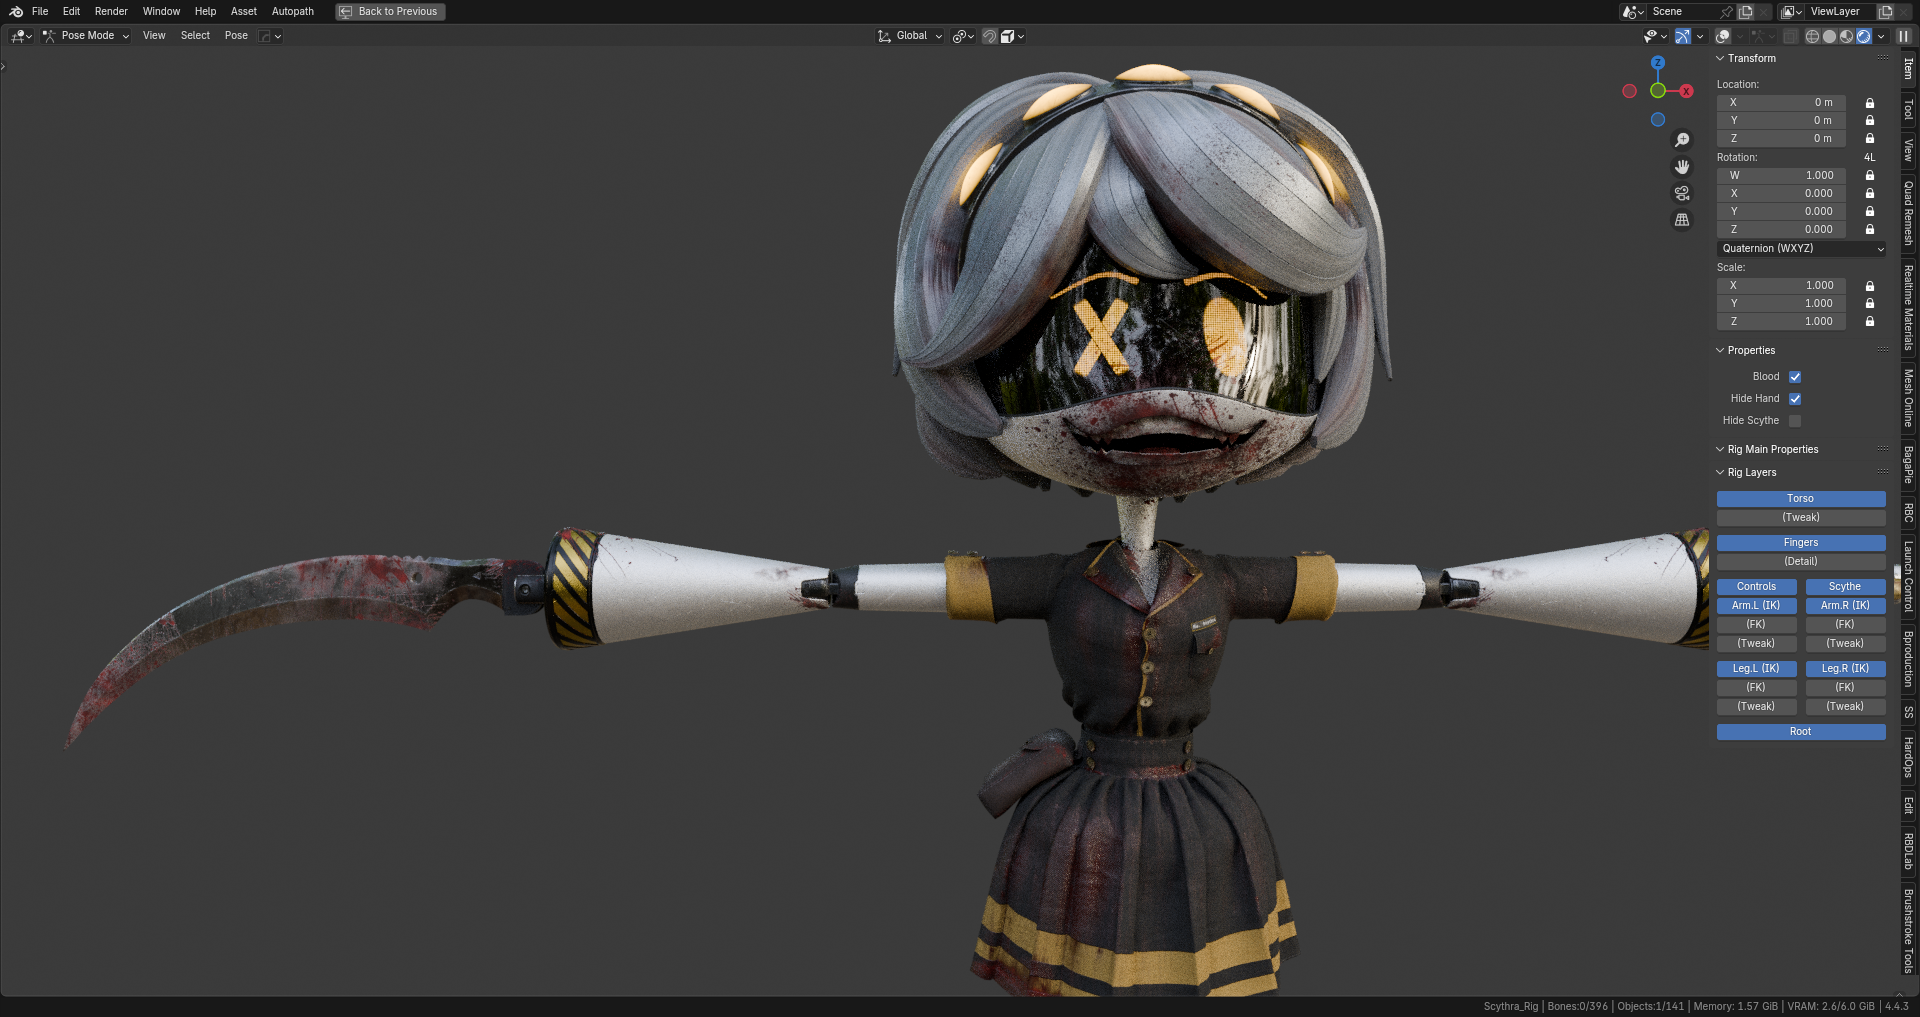Enable the Hide Scythe checkbox

tap(1795, 421)
